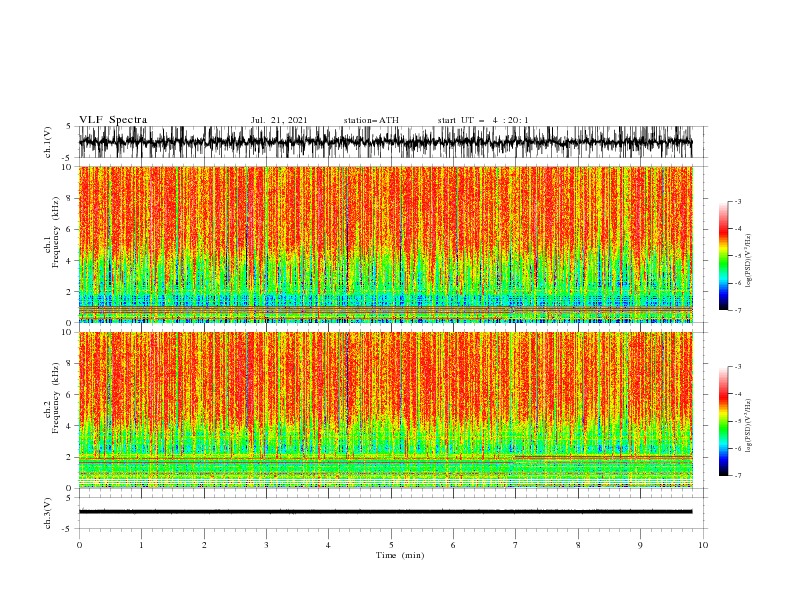Click the ch.1 'Frequency (kHz)' axis label
Screen dimensions: 792x612
click(x=56, y=233)
